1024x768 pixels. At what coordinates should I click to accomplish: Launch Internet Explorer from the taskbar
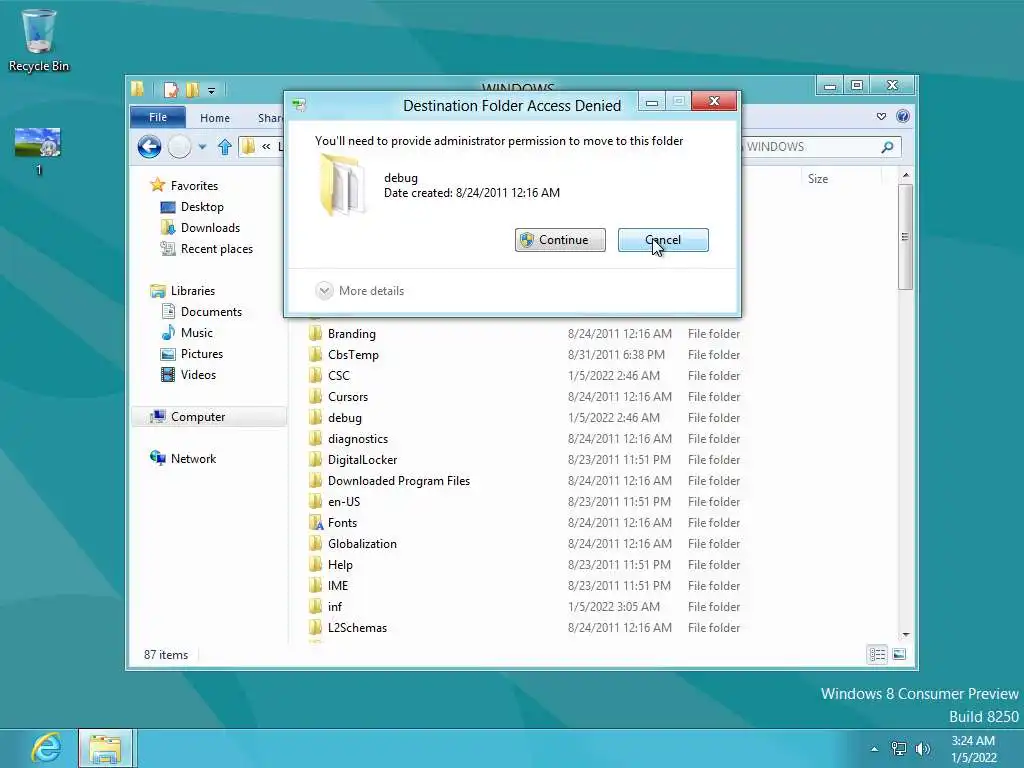[46, 748]
